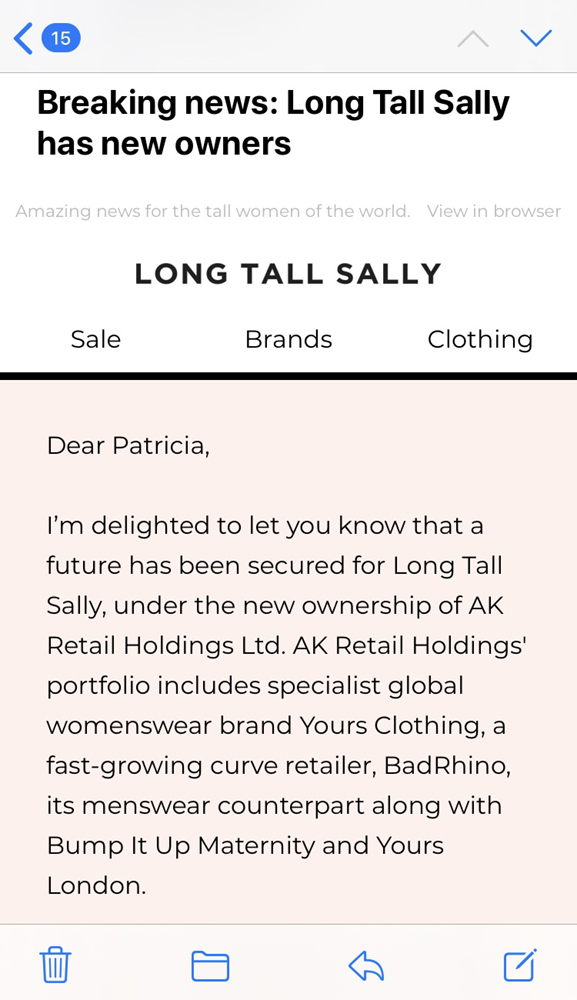Image resolution: width=577 pixels, height=1000 pixels.
Task: Open the View in browser link
Action: [x=493, y=211]
